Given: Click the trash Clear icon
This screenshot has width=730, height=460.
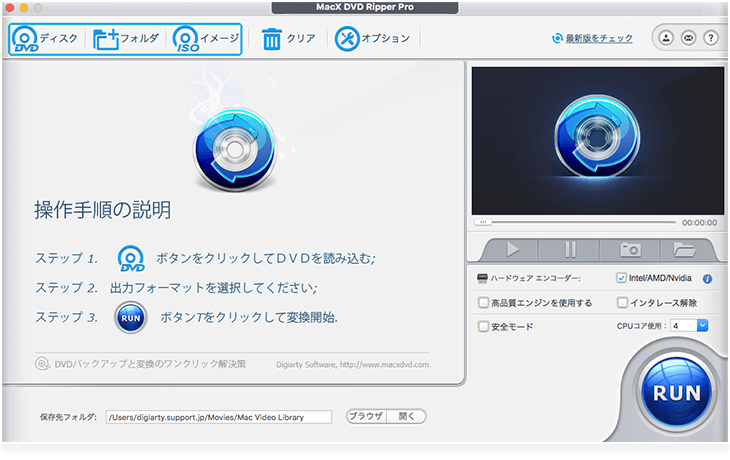Looking at the screenshot, I should pyautogui.click(x=272, y=39).
